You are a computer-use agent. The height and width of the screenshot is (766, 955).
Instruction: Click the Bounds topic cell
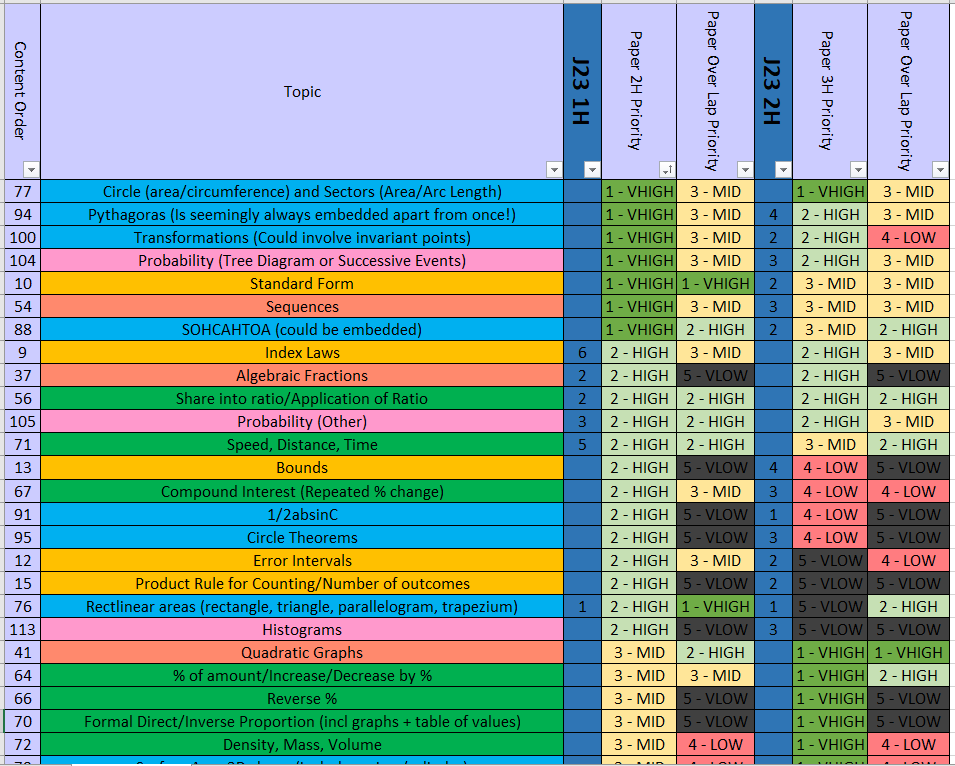(302, 468)
